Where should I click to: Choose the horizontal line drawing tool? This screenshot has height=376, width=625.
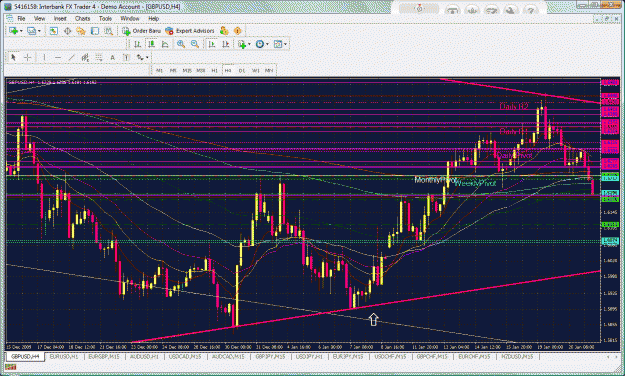pos(58,58)
